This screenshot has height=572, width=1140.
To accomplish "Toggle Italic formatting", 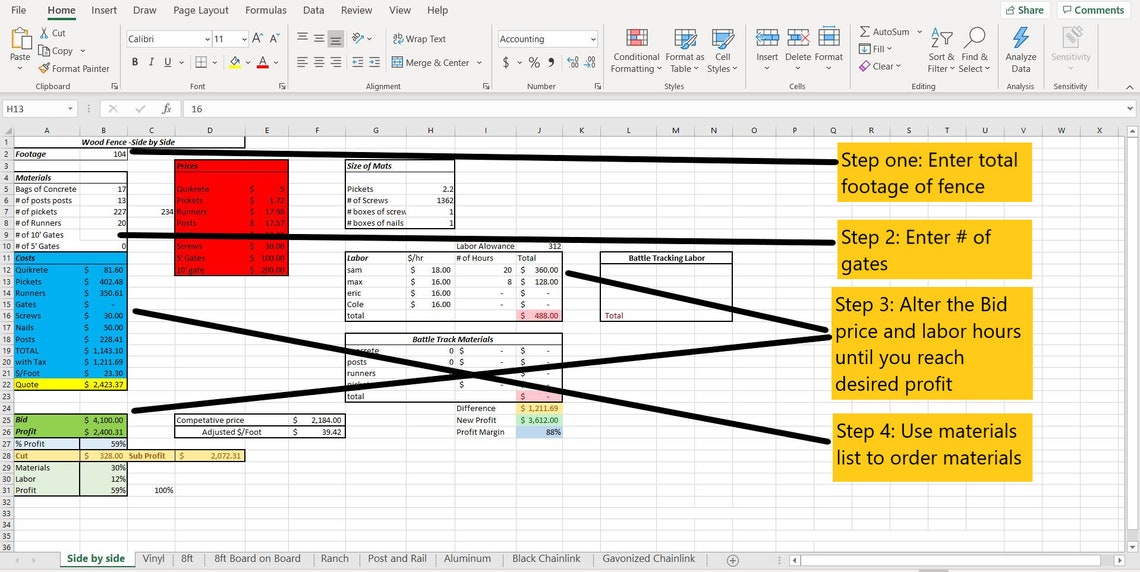I will (151, 63).
